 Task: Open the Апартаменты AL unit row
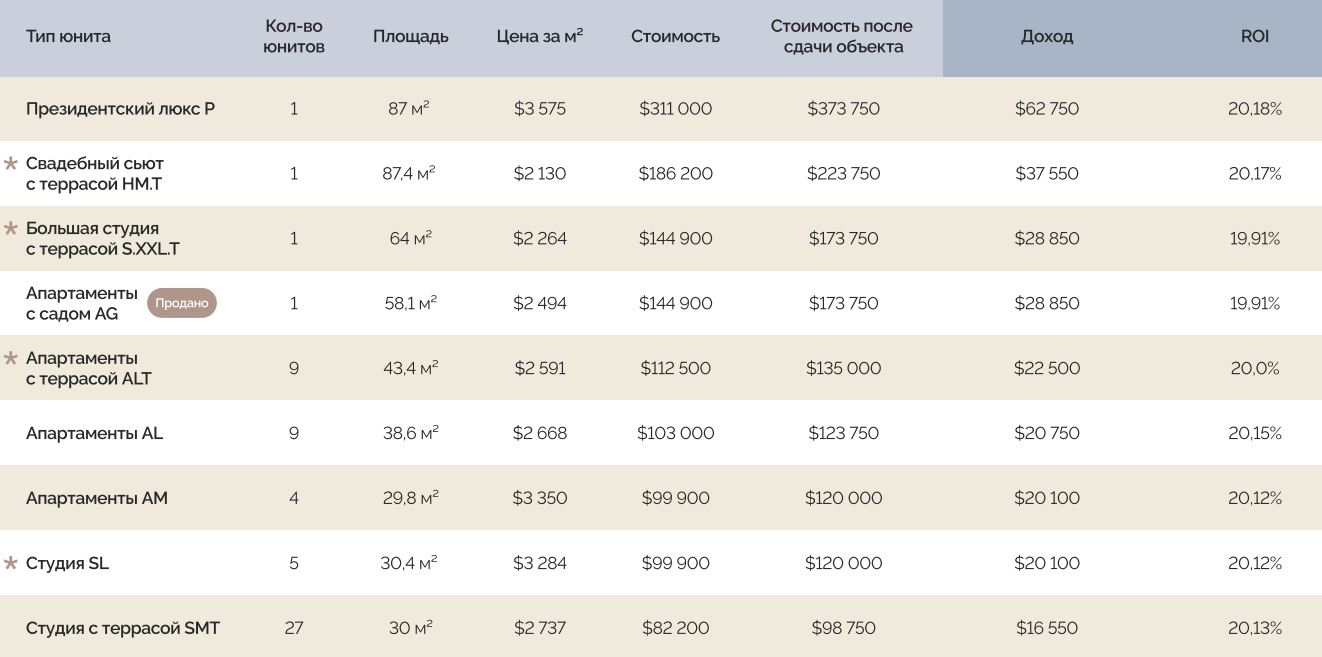click(661, 433)
